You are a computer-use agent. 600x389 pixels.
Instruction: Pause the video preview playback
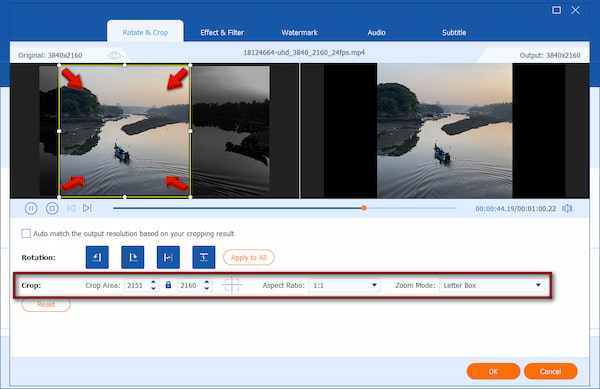coord(31,208)
